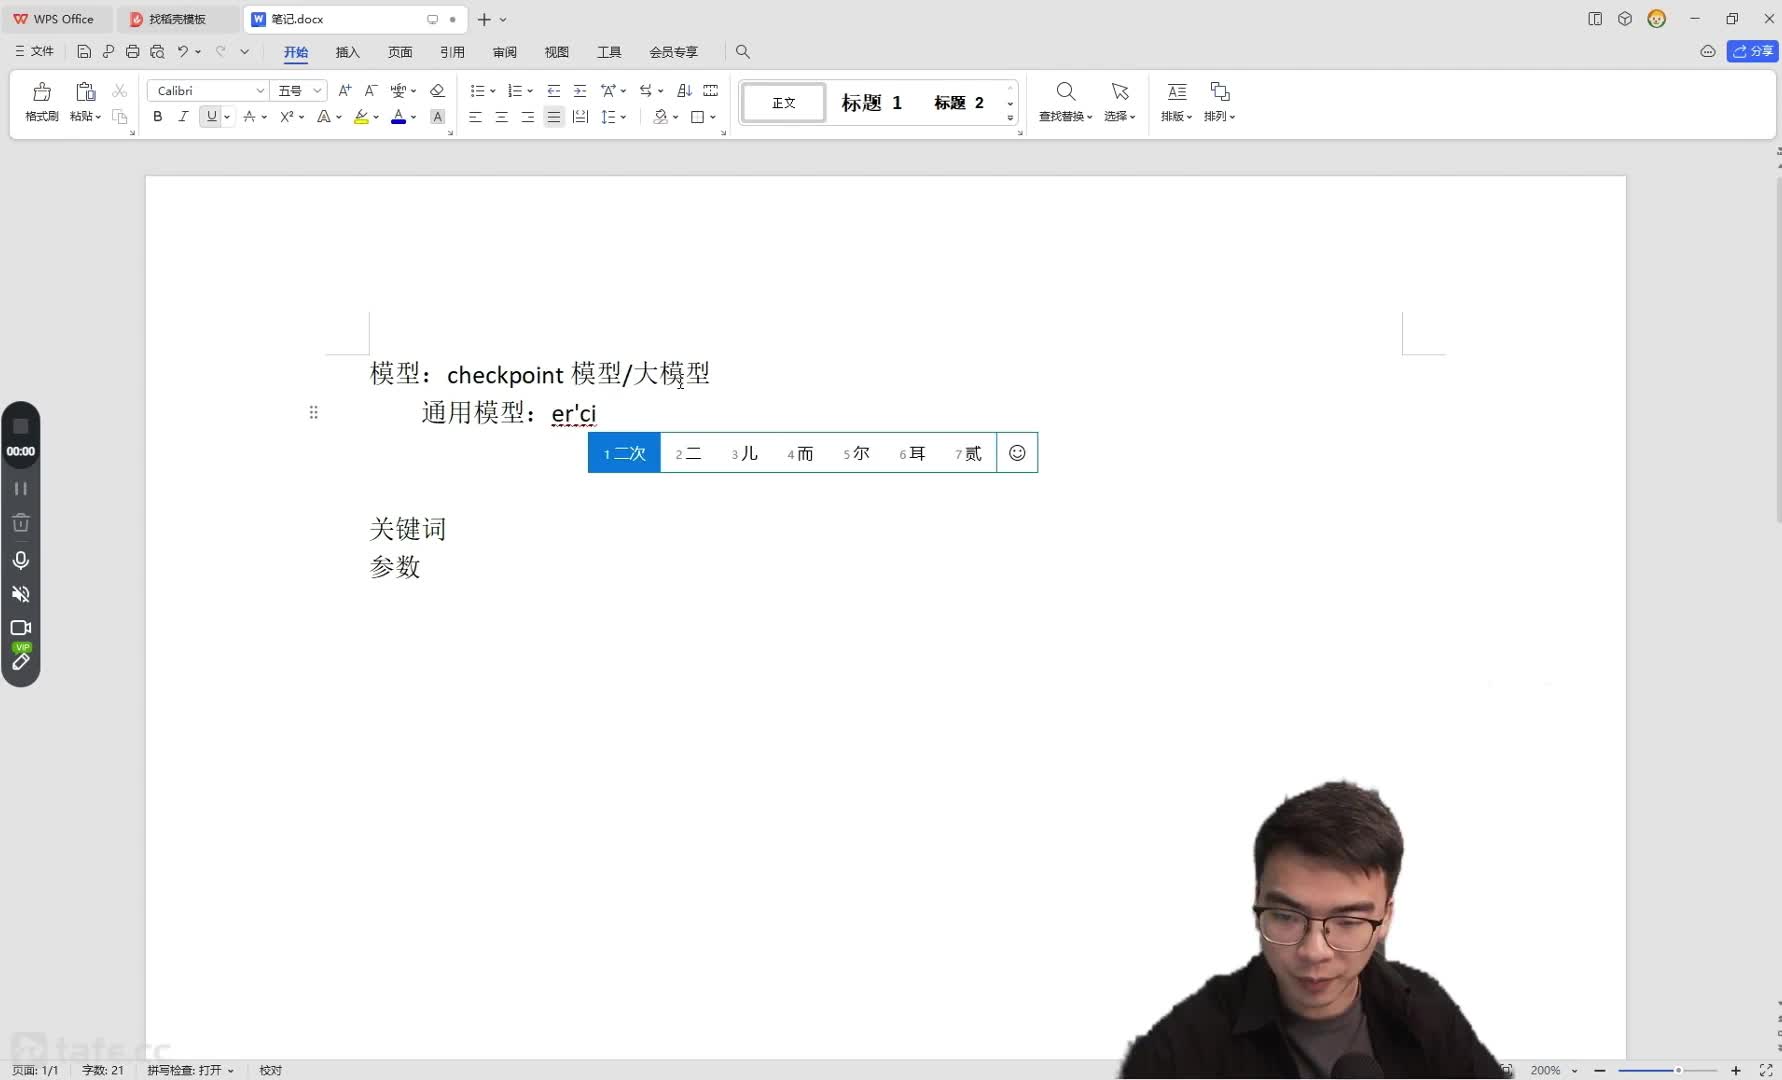Toggle justify alignment
The image size is (1782, 1080).
click(554, 117)
